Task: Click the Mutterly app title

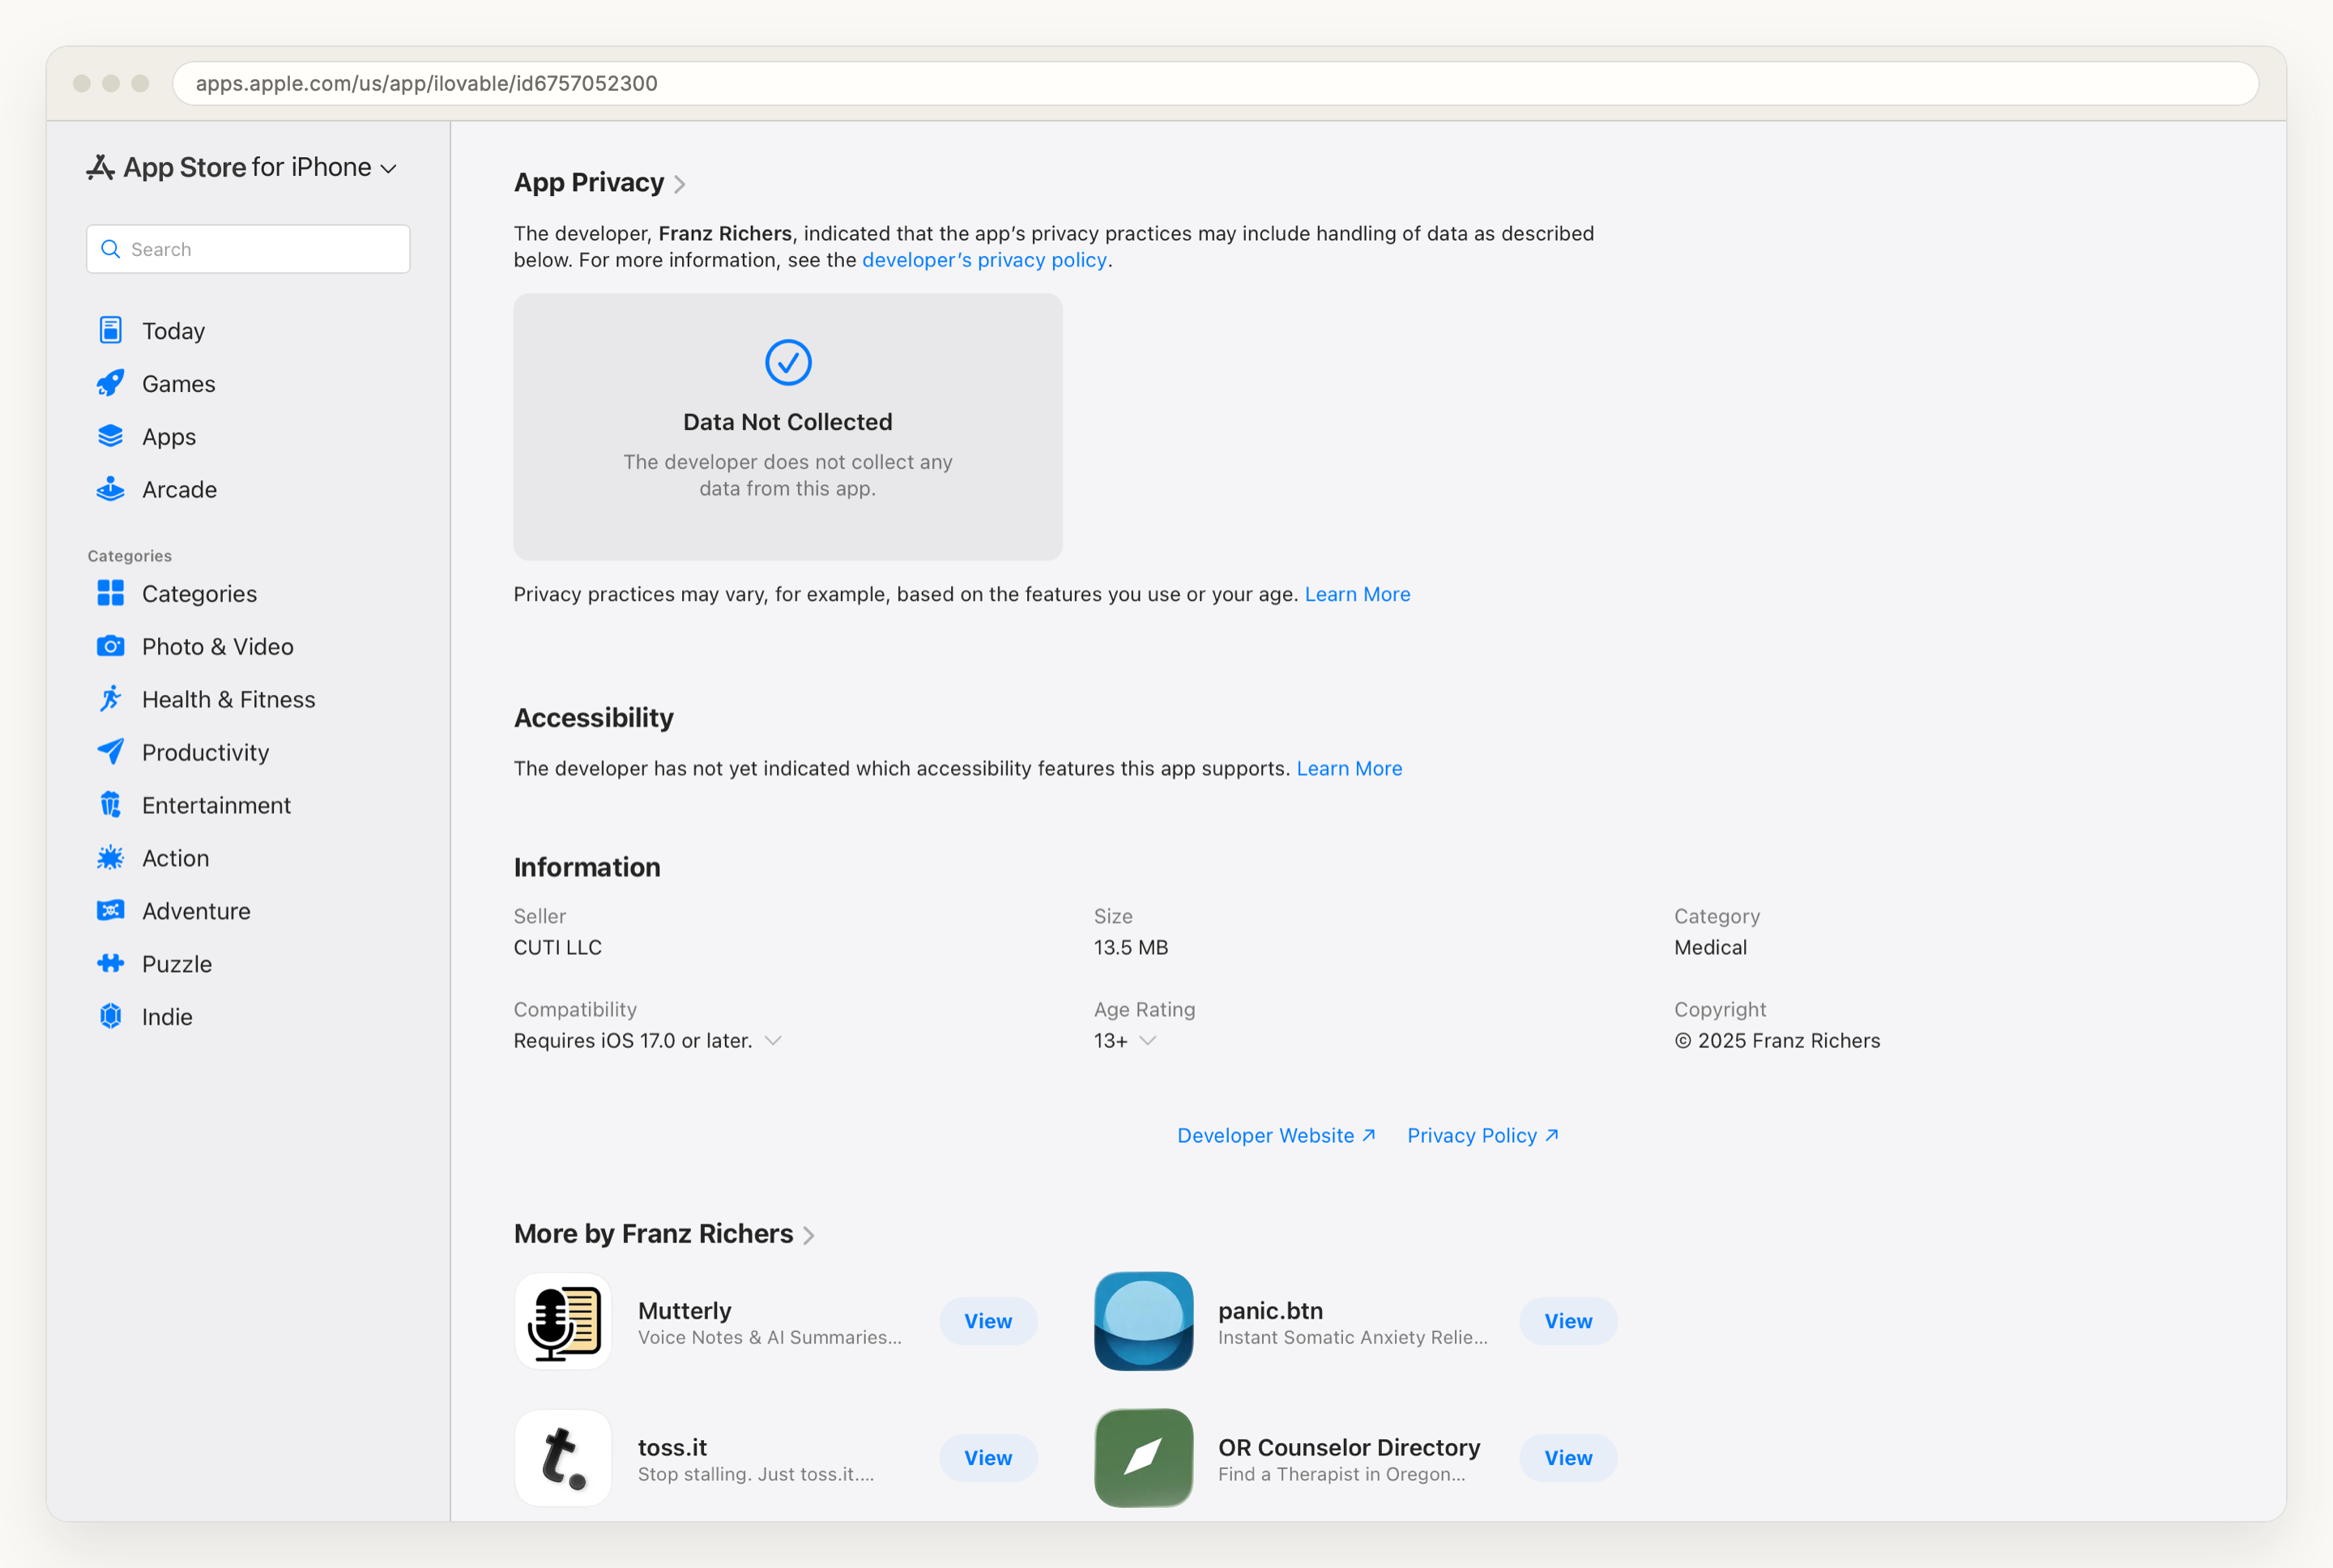Action: (685, 1310)
